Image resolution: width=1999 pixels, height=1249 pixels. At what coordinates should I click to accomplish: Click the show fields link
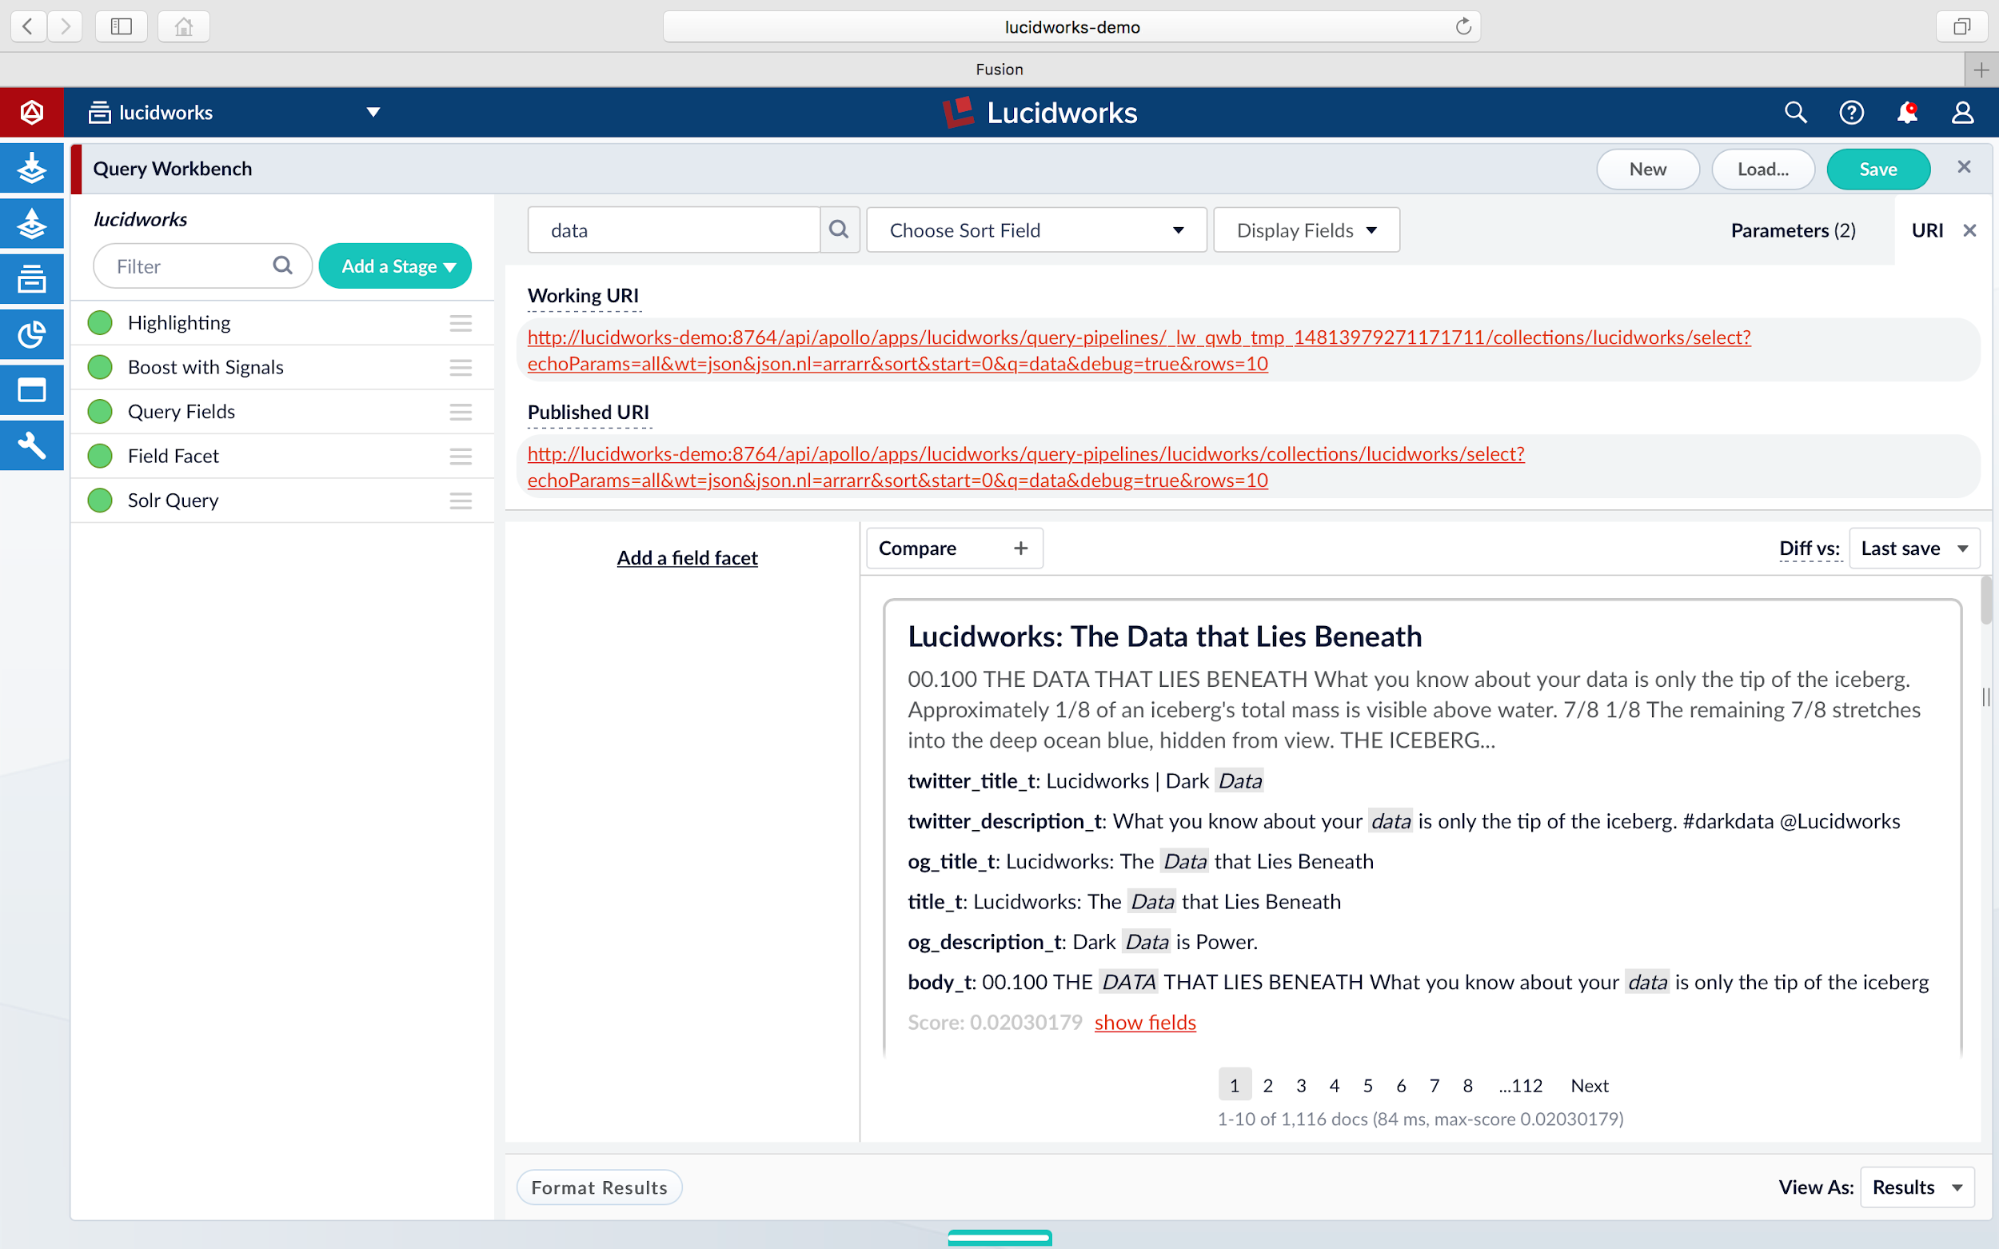(1145, 1022)
